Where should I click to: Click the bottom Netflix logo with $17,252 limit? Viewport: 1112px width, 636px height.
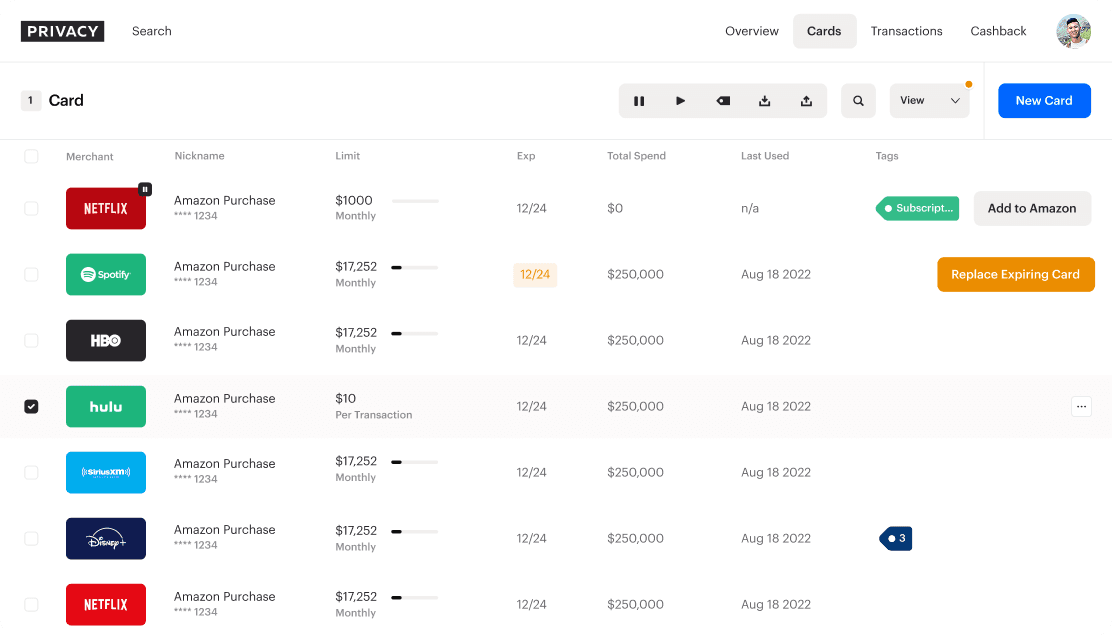106,604
